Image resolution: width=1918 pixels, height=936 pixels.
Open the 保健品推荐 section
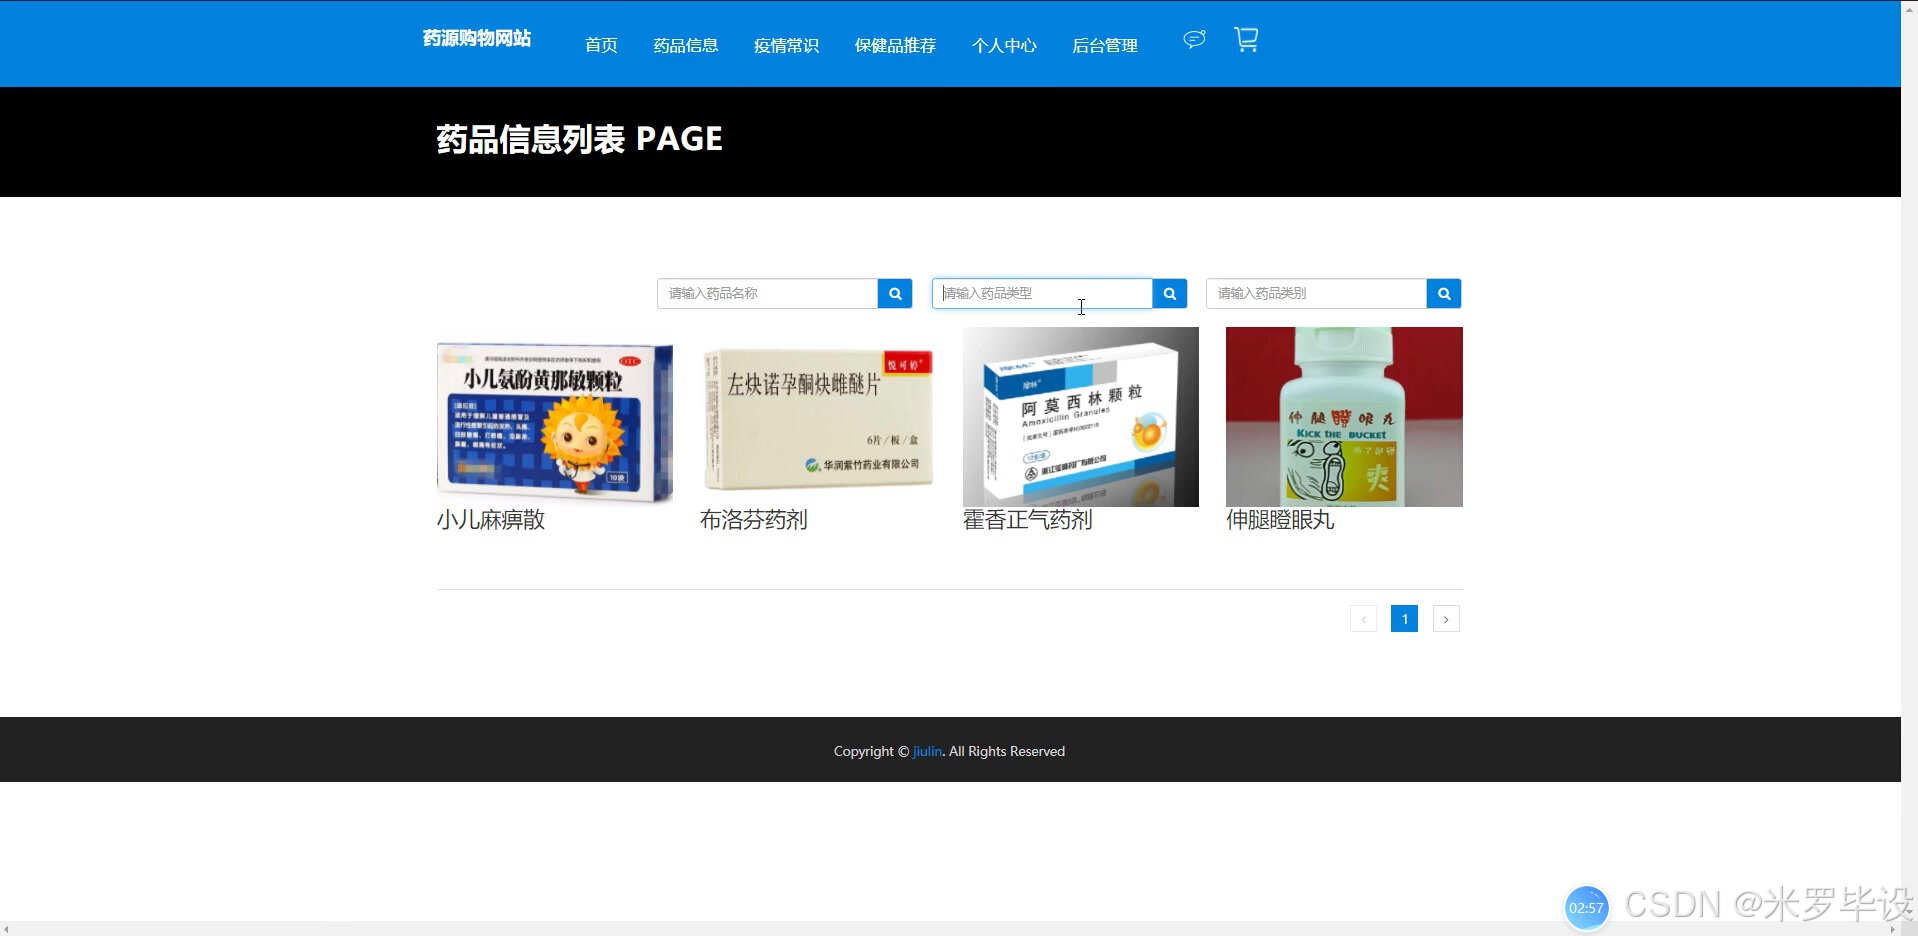pyautogui.click(x=895, y=45)
